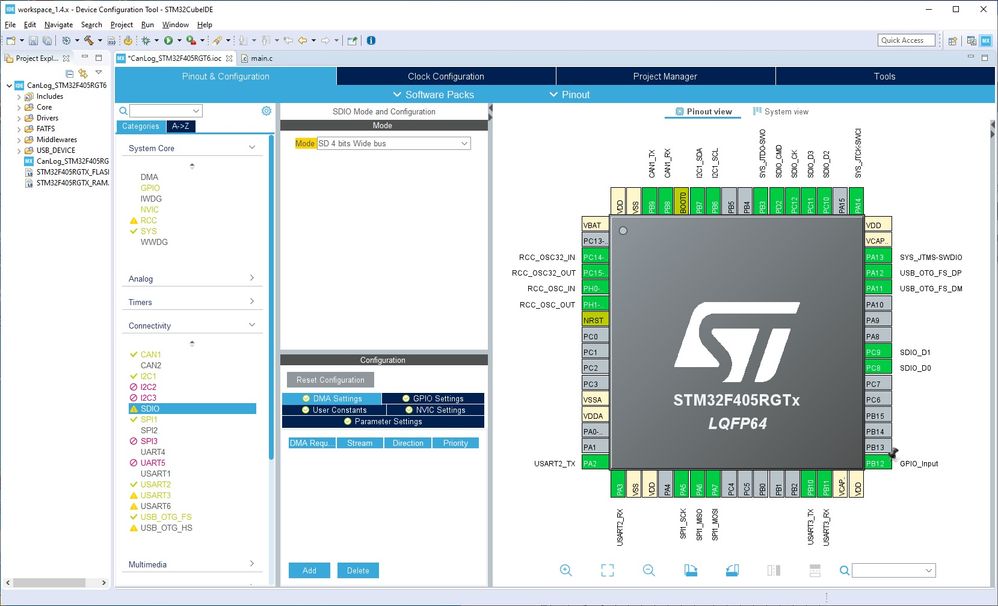Viewport: 998px width, 606px height.
Task: Click Link with Editor icon in Project Explorer
Action: (83, 74)
